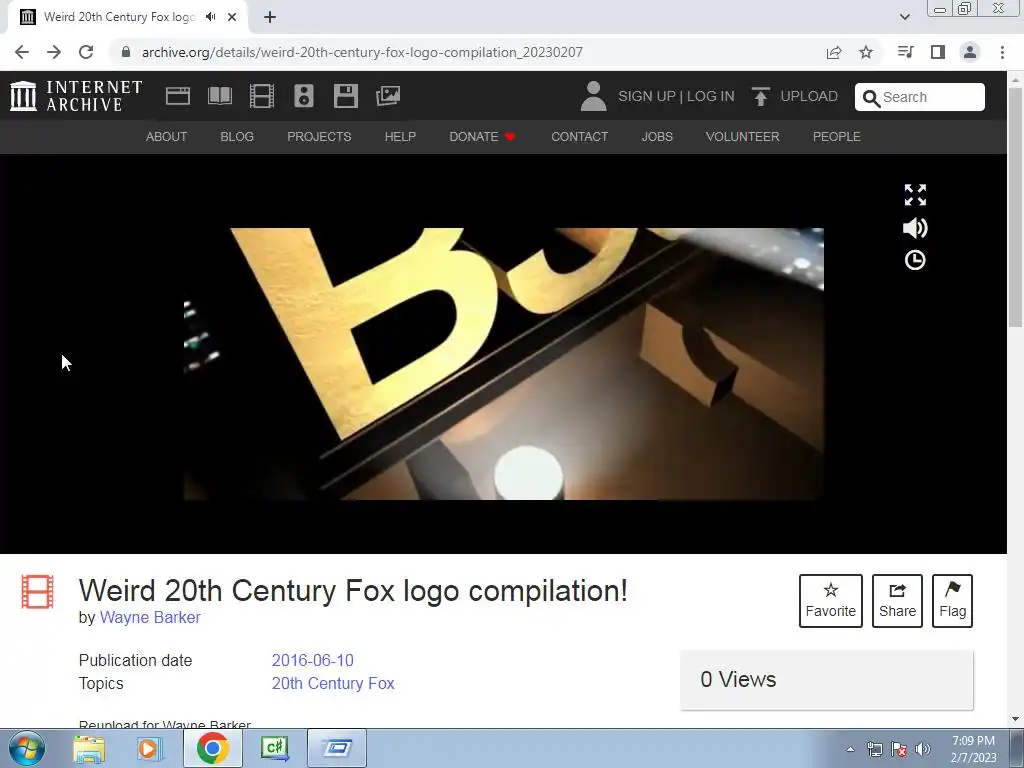The image size is (1024, 768).
Task: Open the 2016-06-10 publication date link
Action: pos(313,660)
